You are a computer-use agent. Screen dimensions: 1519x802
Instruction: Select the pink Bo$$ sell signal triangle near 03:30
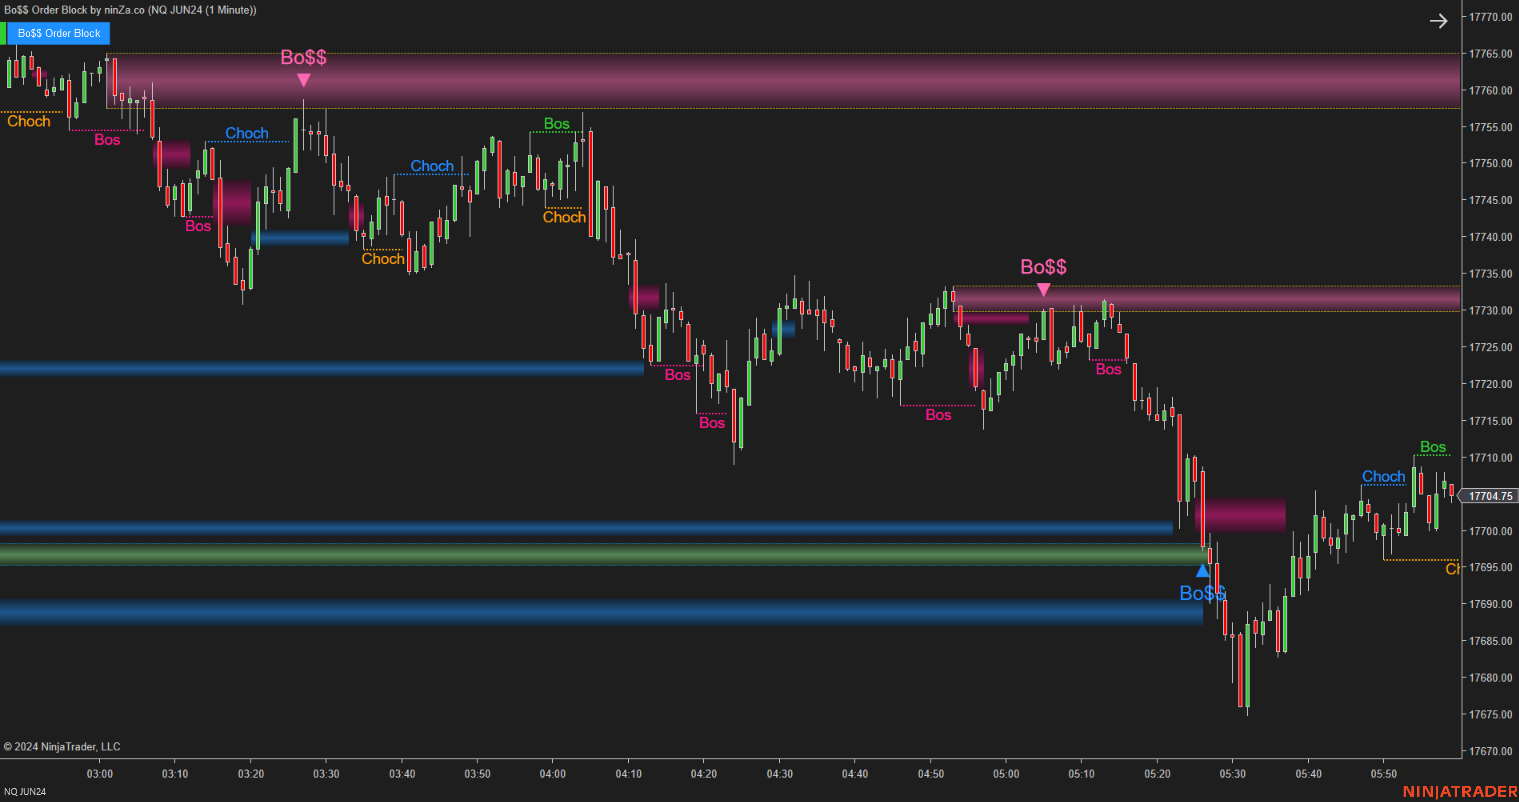click(303, 78)
